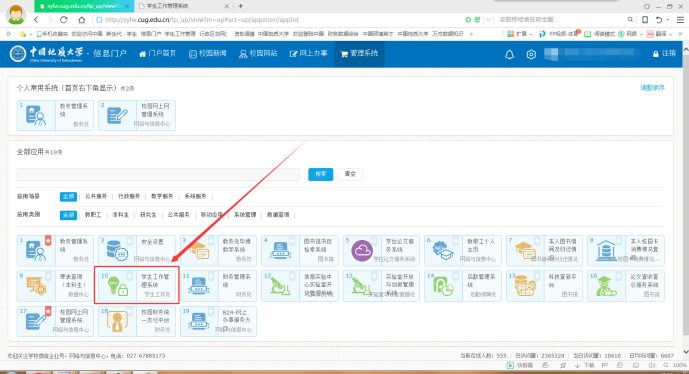Open the 安全设置 database icon
Image resolution: width=689 pixels, height=374 pixels.
[x=117, y=251]
